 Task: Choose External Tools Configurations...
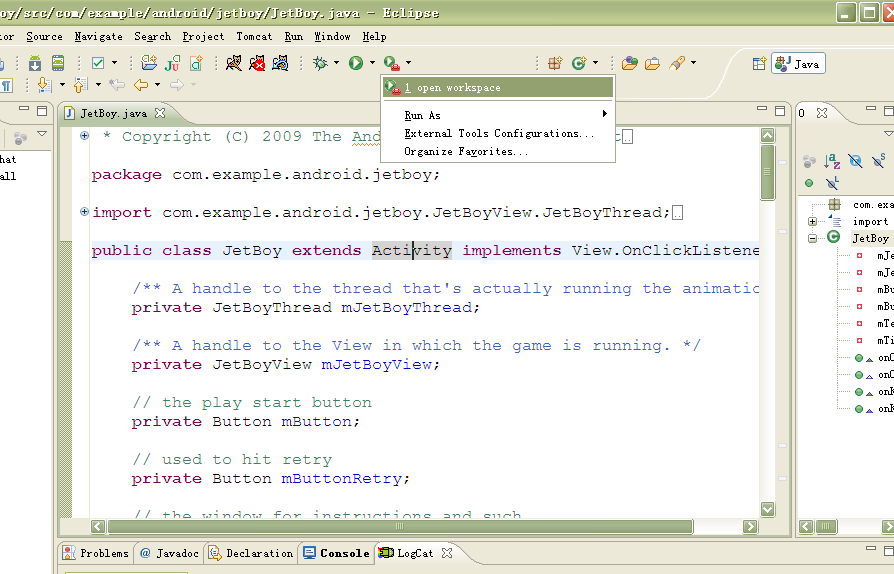(498, 133)
